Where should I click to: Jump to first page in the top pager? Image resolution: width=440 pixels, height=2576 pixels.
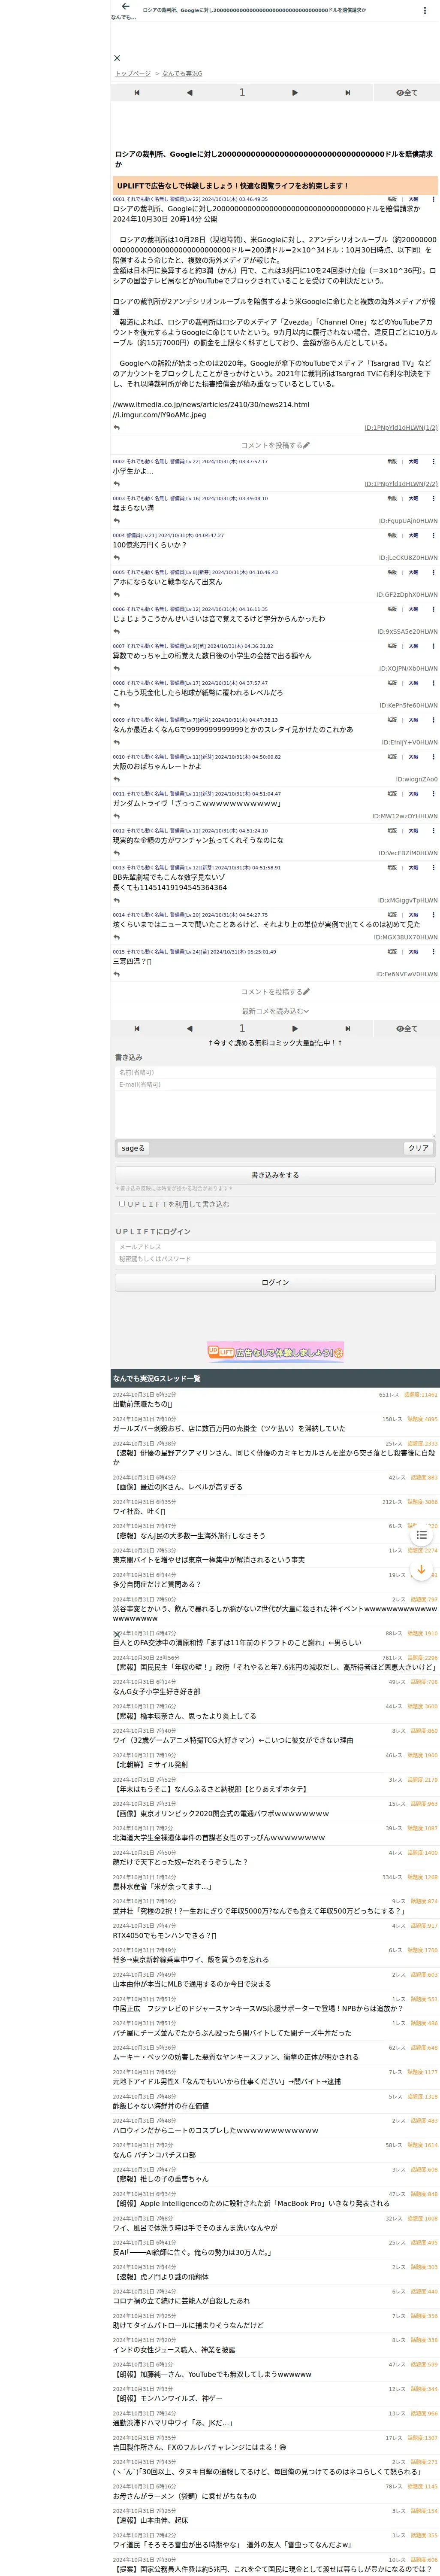137,93
